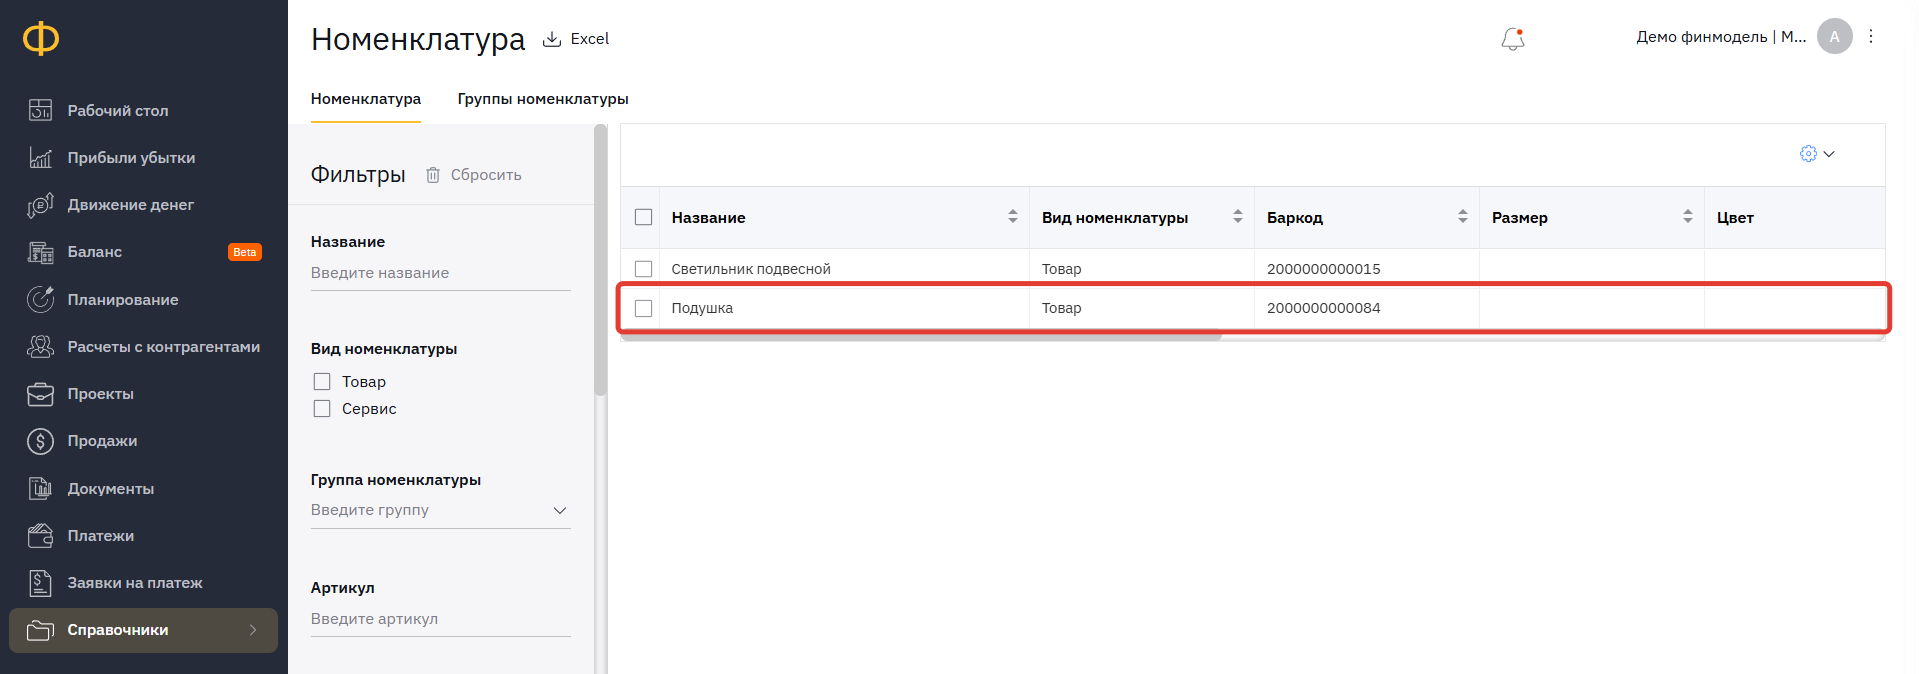
Task: Go to Рабочий стол menu item
Action: point(118,110)
